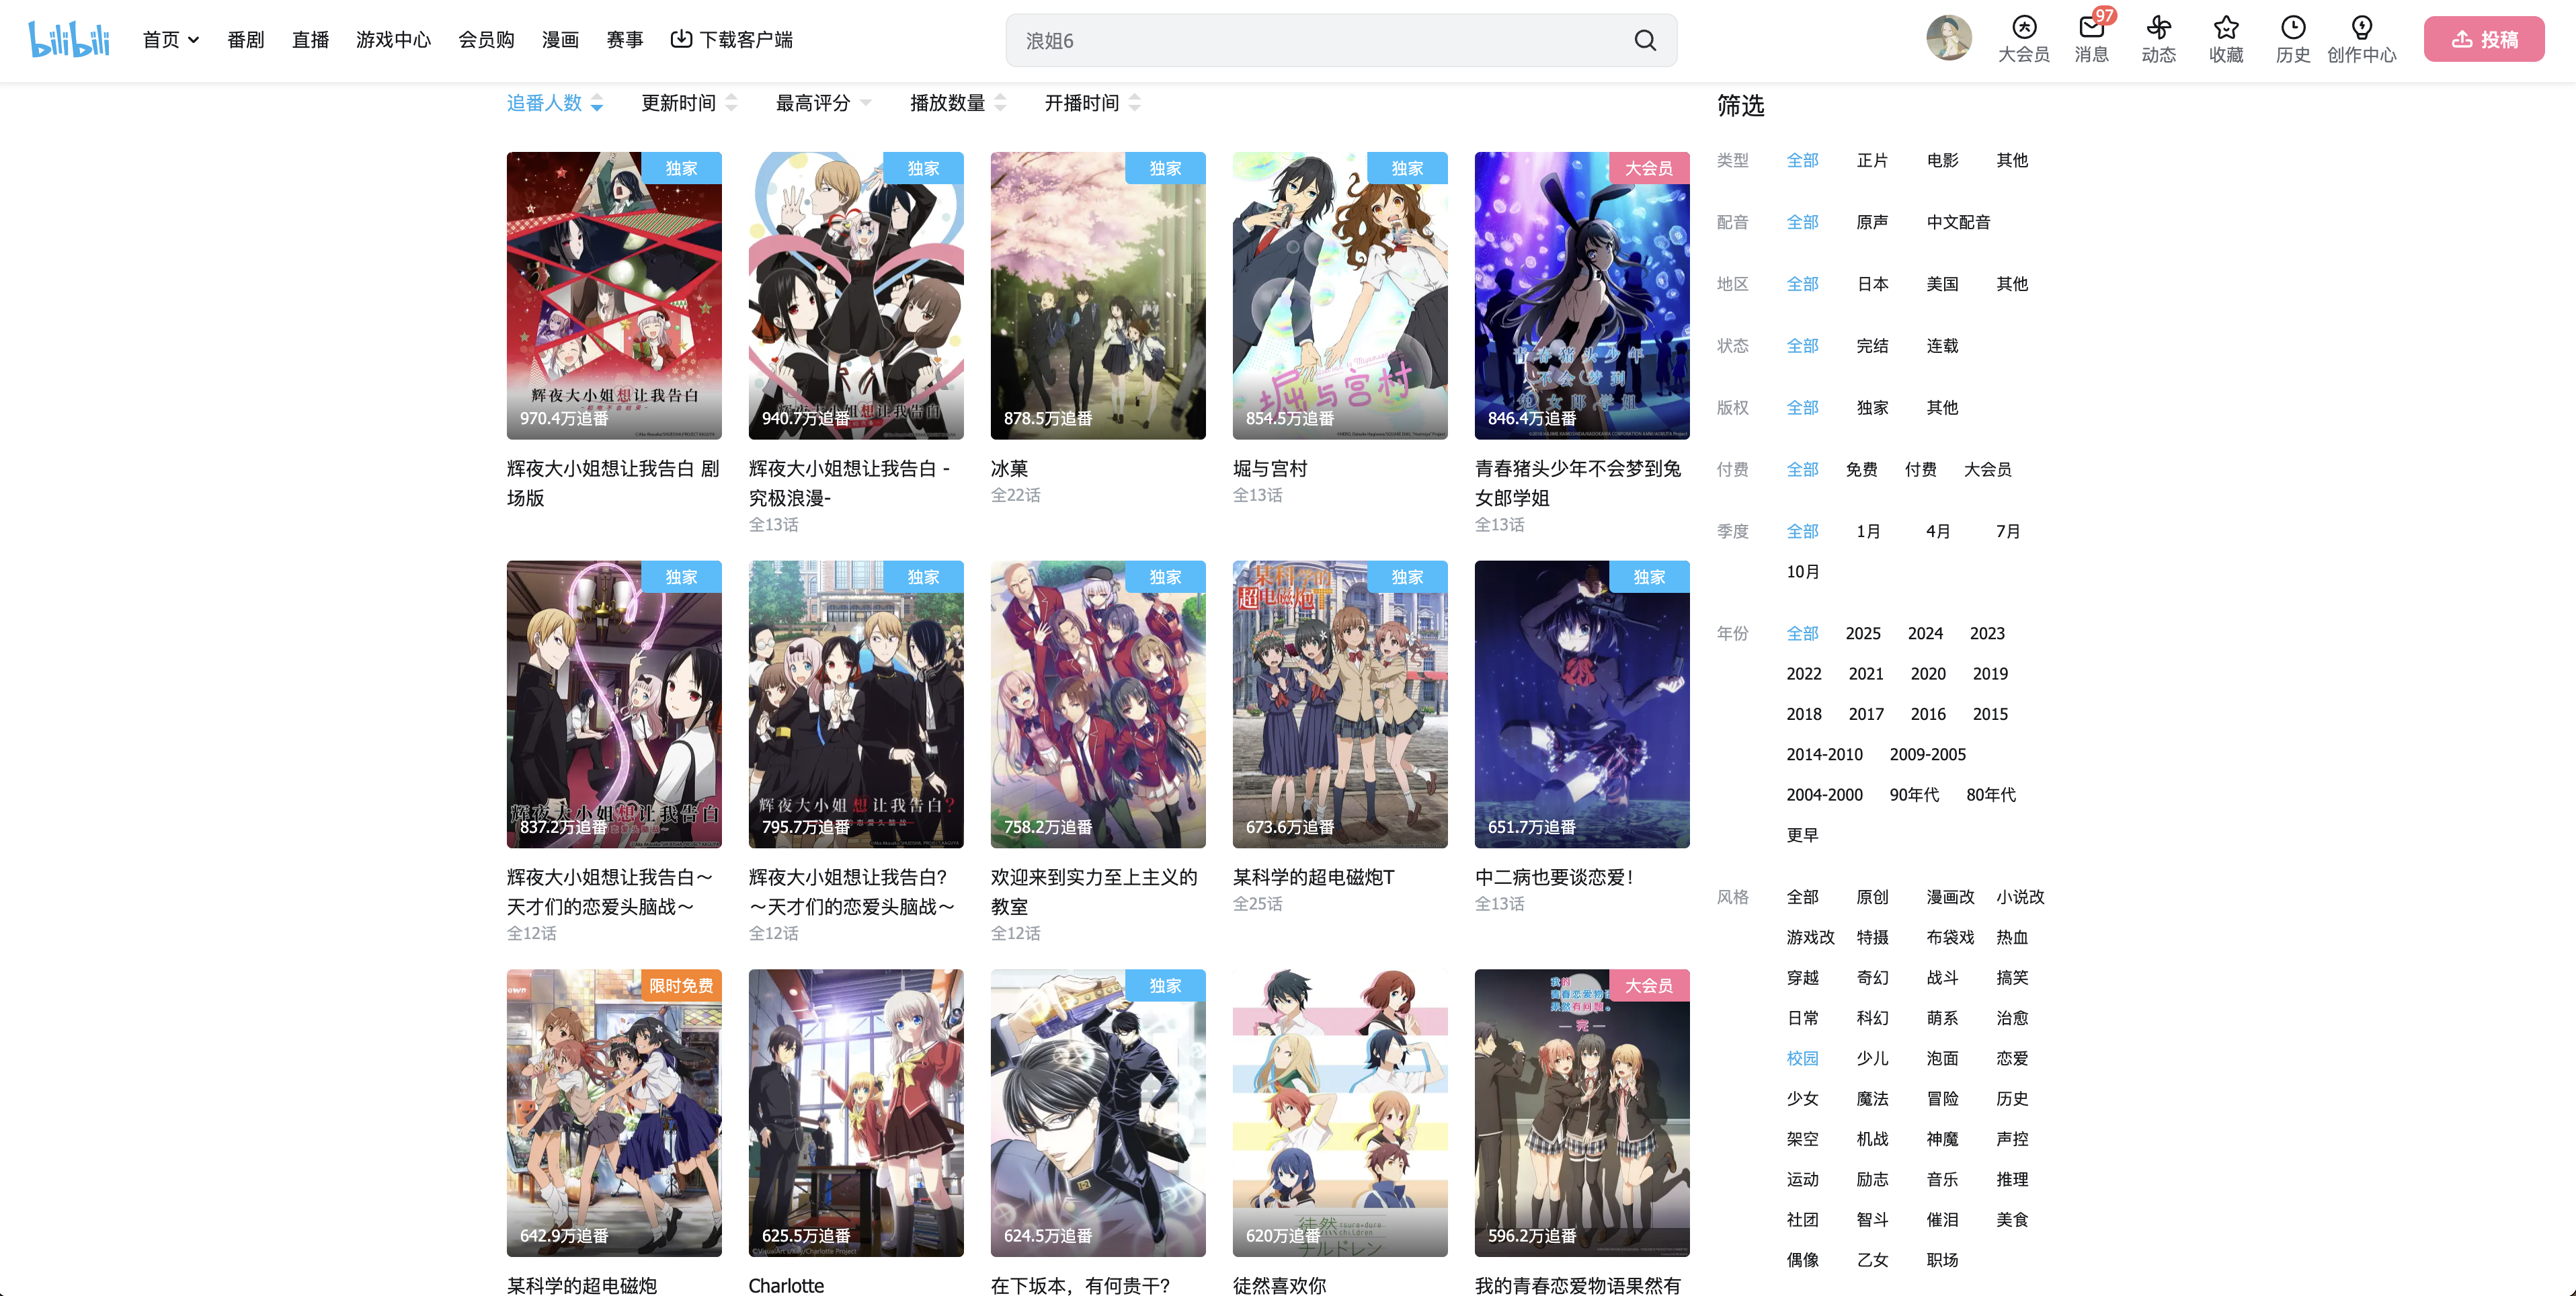Open the 收藏 favorites star icon
The height and width of the screenshot is (1296, 2576).
(2226, 39)
